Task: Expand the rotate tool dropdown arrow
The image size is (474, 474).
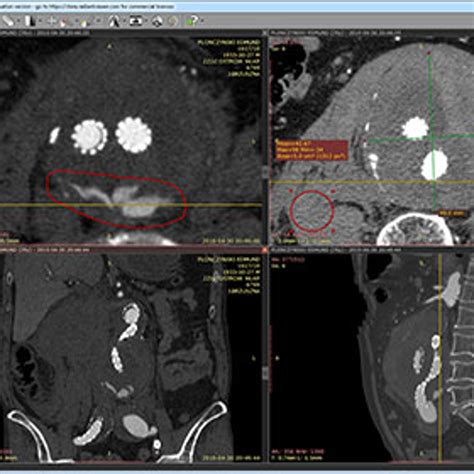Action: pyautogui.click(x=98, y=21)
